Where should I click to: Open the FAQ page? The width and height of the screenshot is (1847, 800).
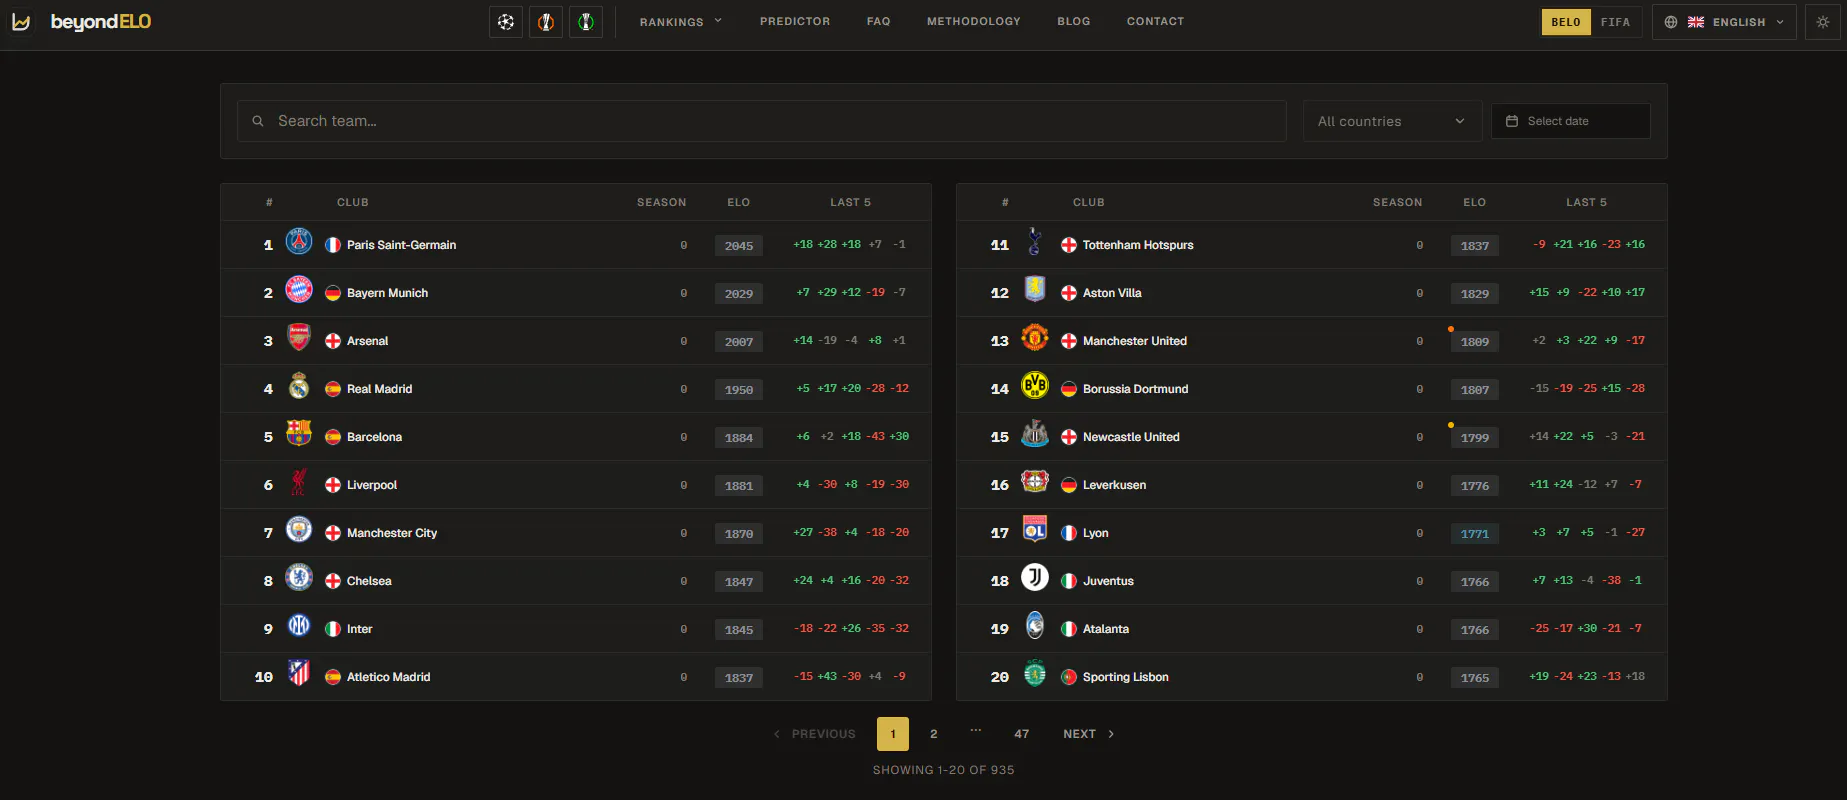tap(879, 21)
